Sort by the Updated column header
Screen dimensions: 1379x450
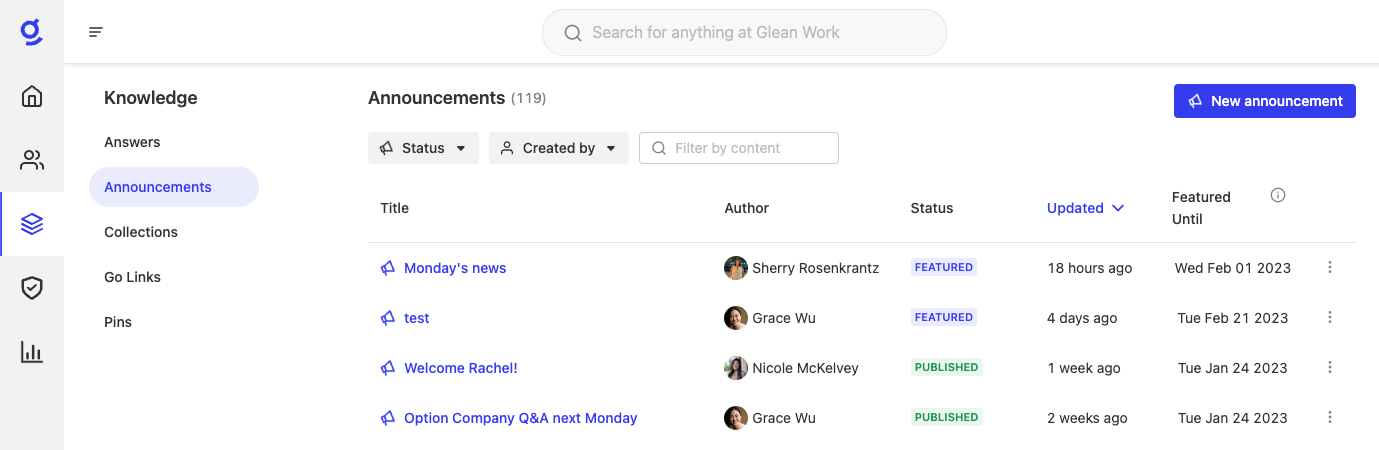tap(1085, 208)
